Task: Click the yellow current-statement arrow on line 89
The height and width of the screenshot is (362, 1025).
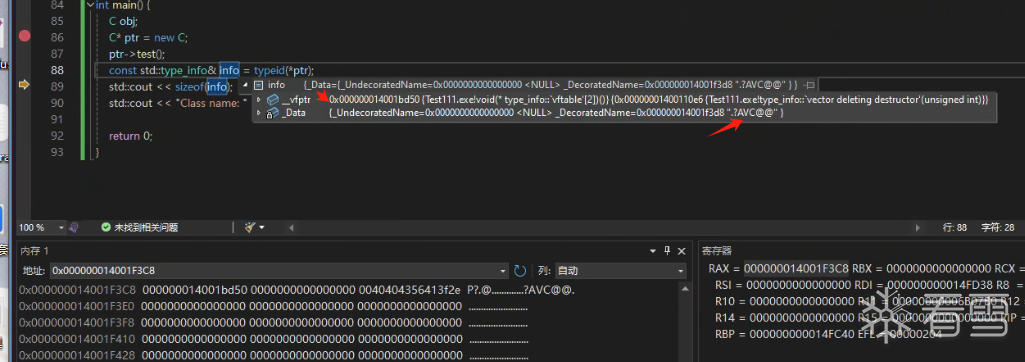Action: pos(24,85)
